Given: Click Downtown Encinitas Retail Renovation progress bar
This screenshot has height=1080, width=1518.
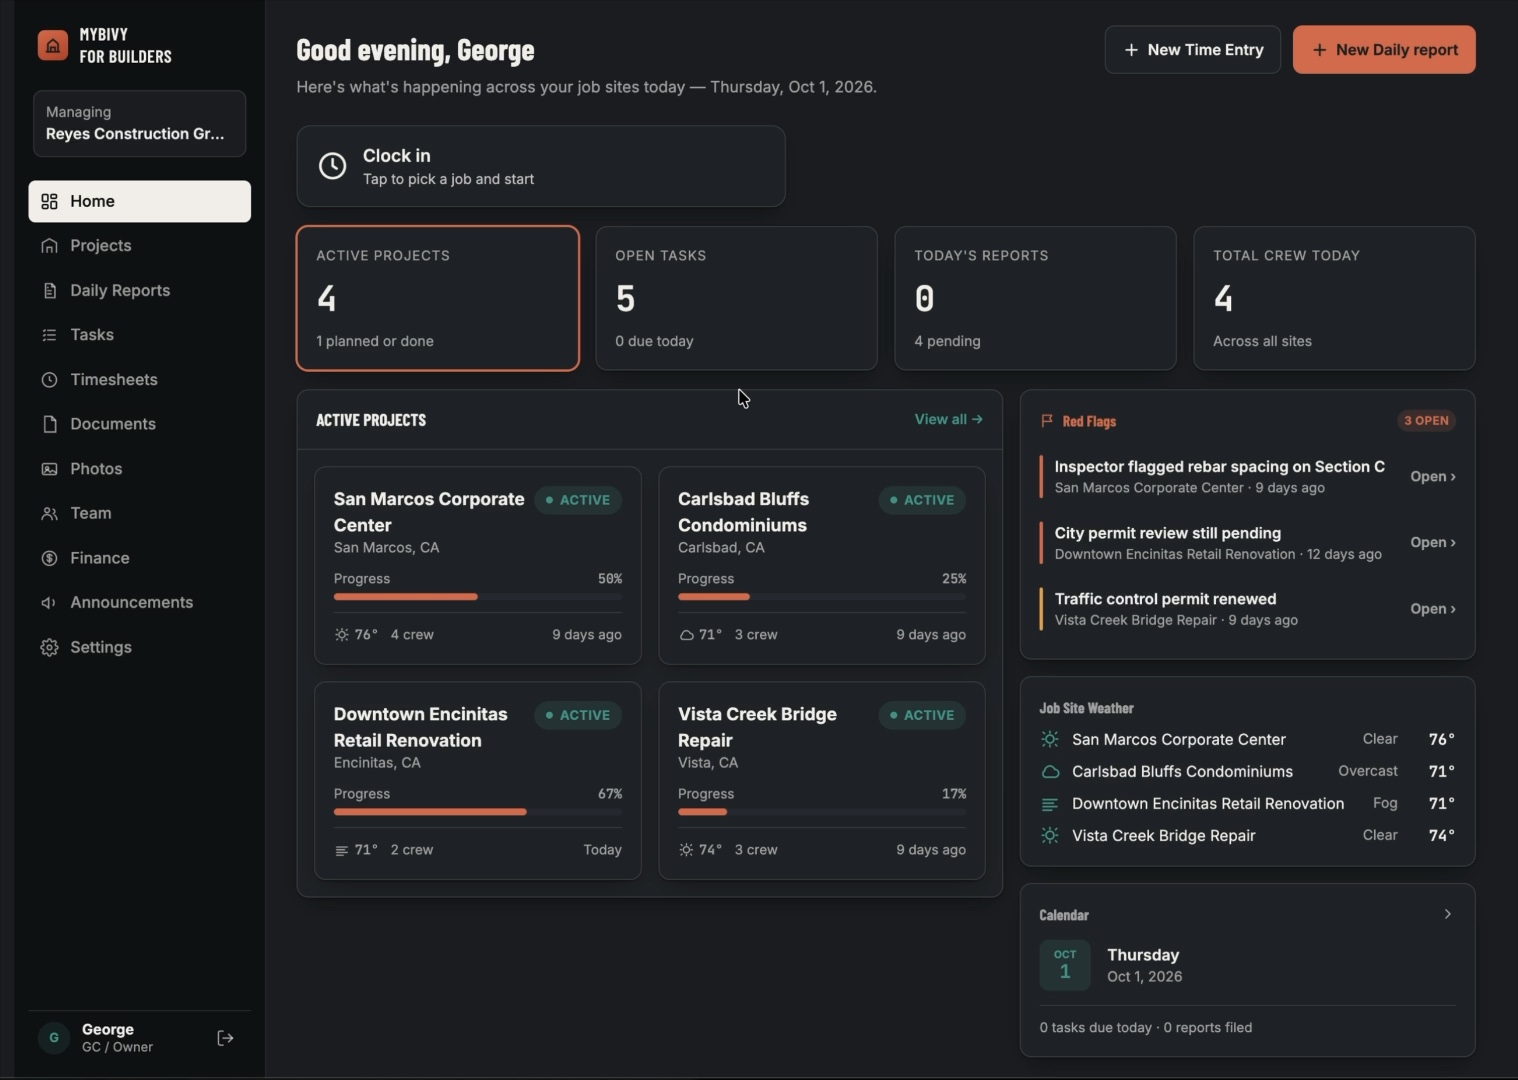Looking at the screenshot, I should pyautogui.click(x=478, y=812).
